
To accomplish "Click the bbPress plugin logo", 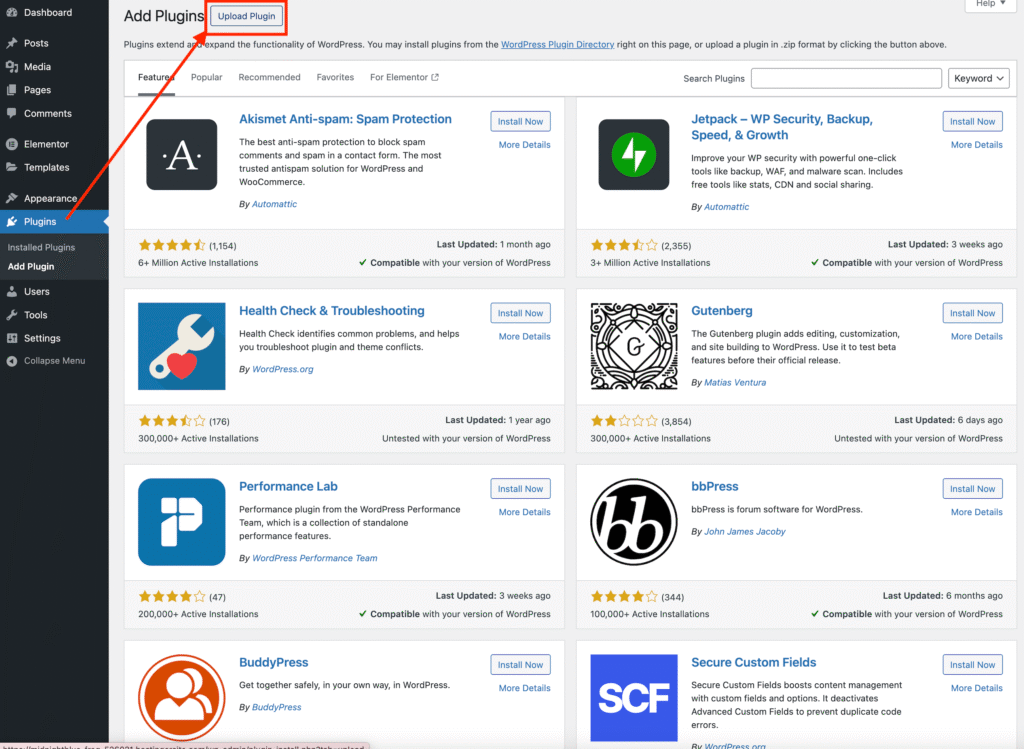I will point(633,522).
